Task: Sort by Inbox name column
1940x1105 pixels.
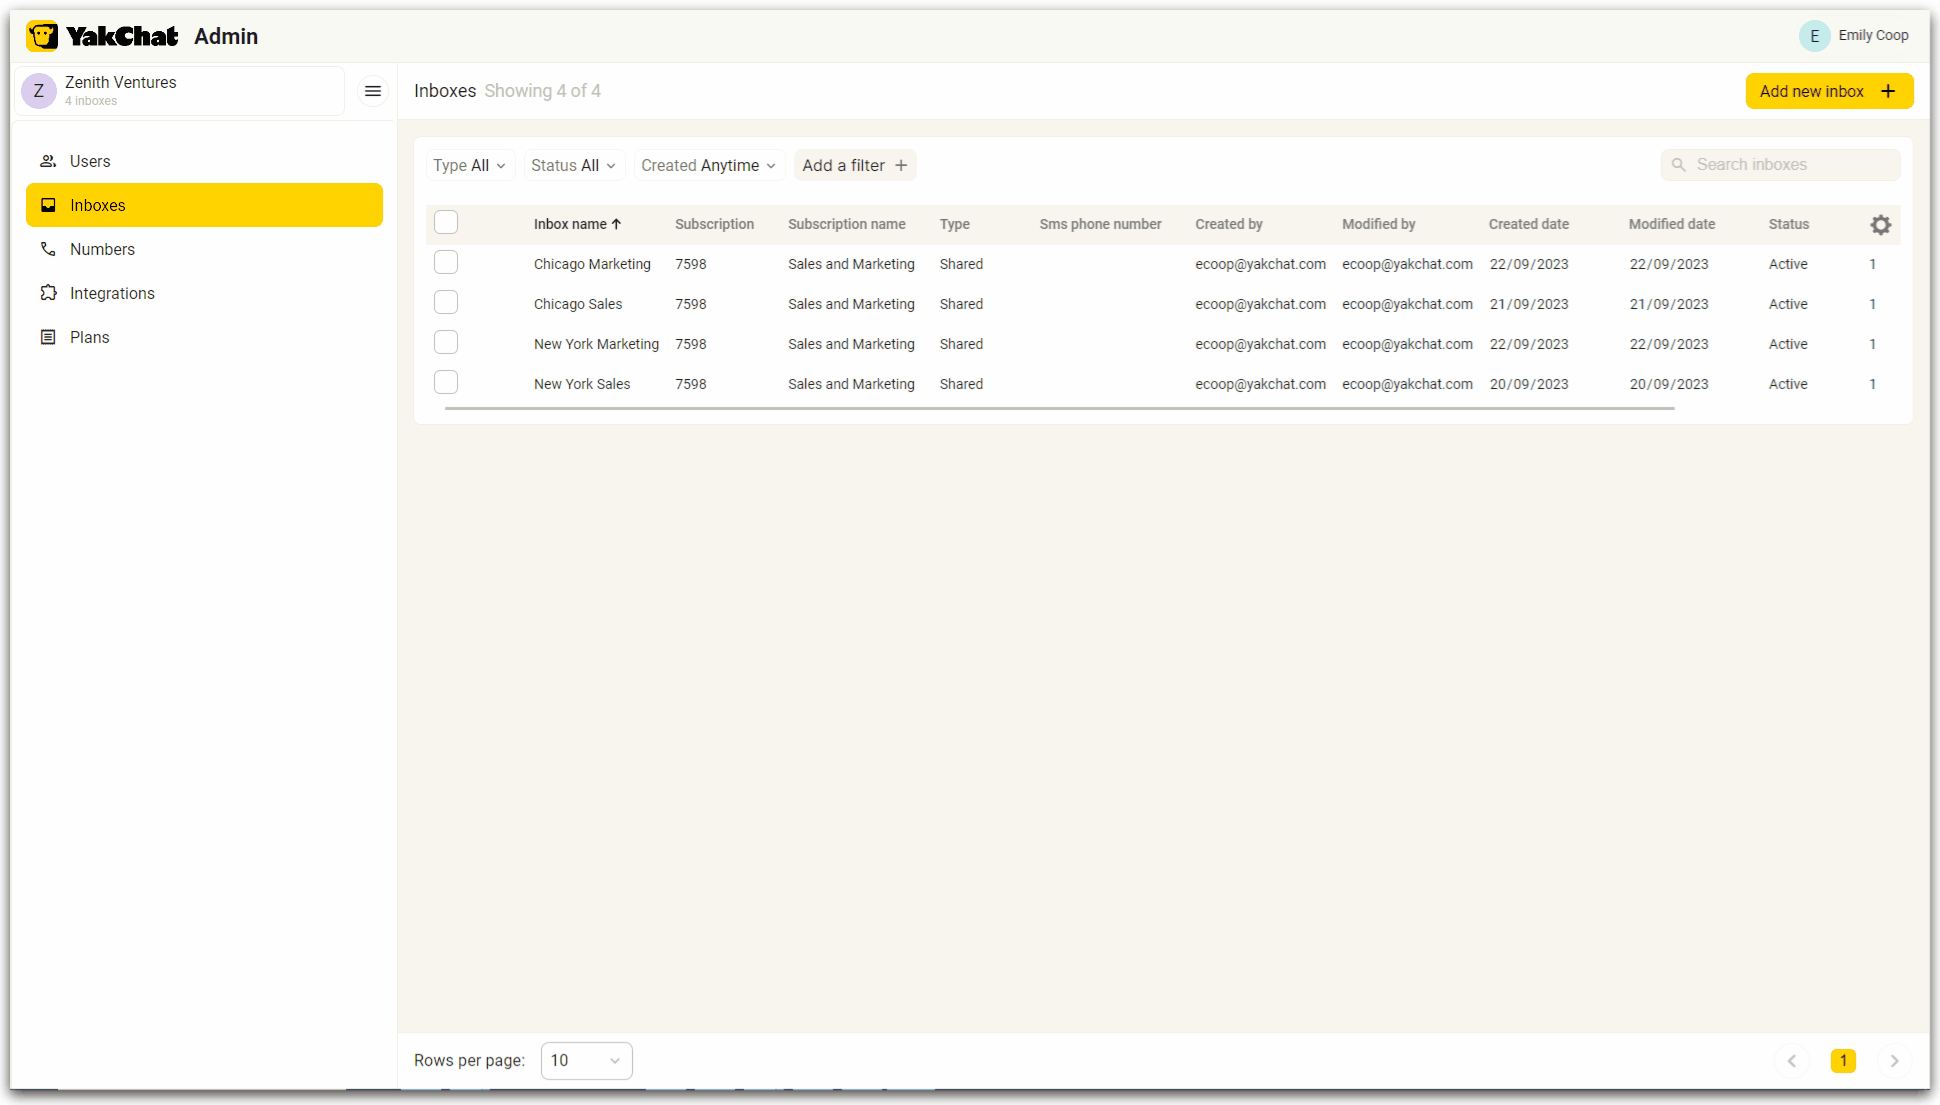Action: point(577,224)
